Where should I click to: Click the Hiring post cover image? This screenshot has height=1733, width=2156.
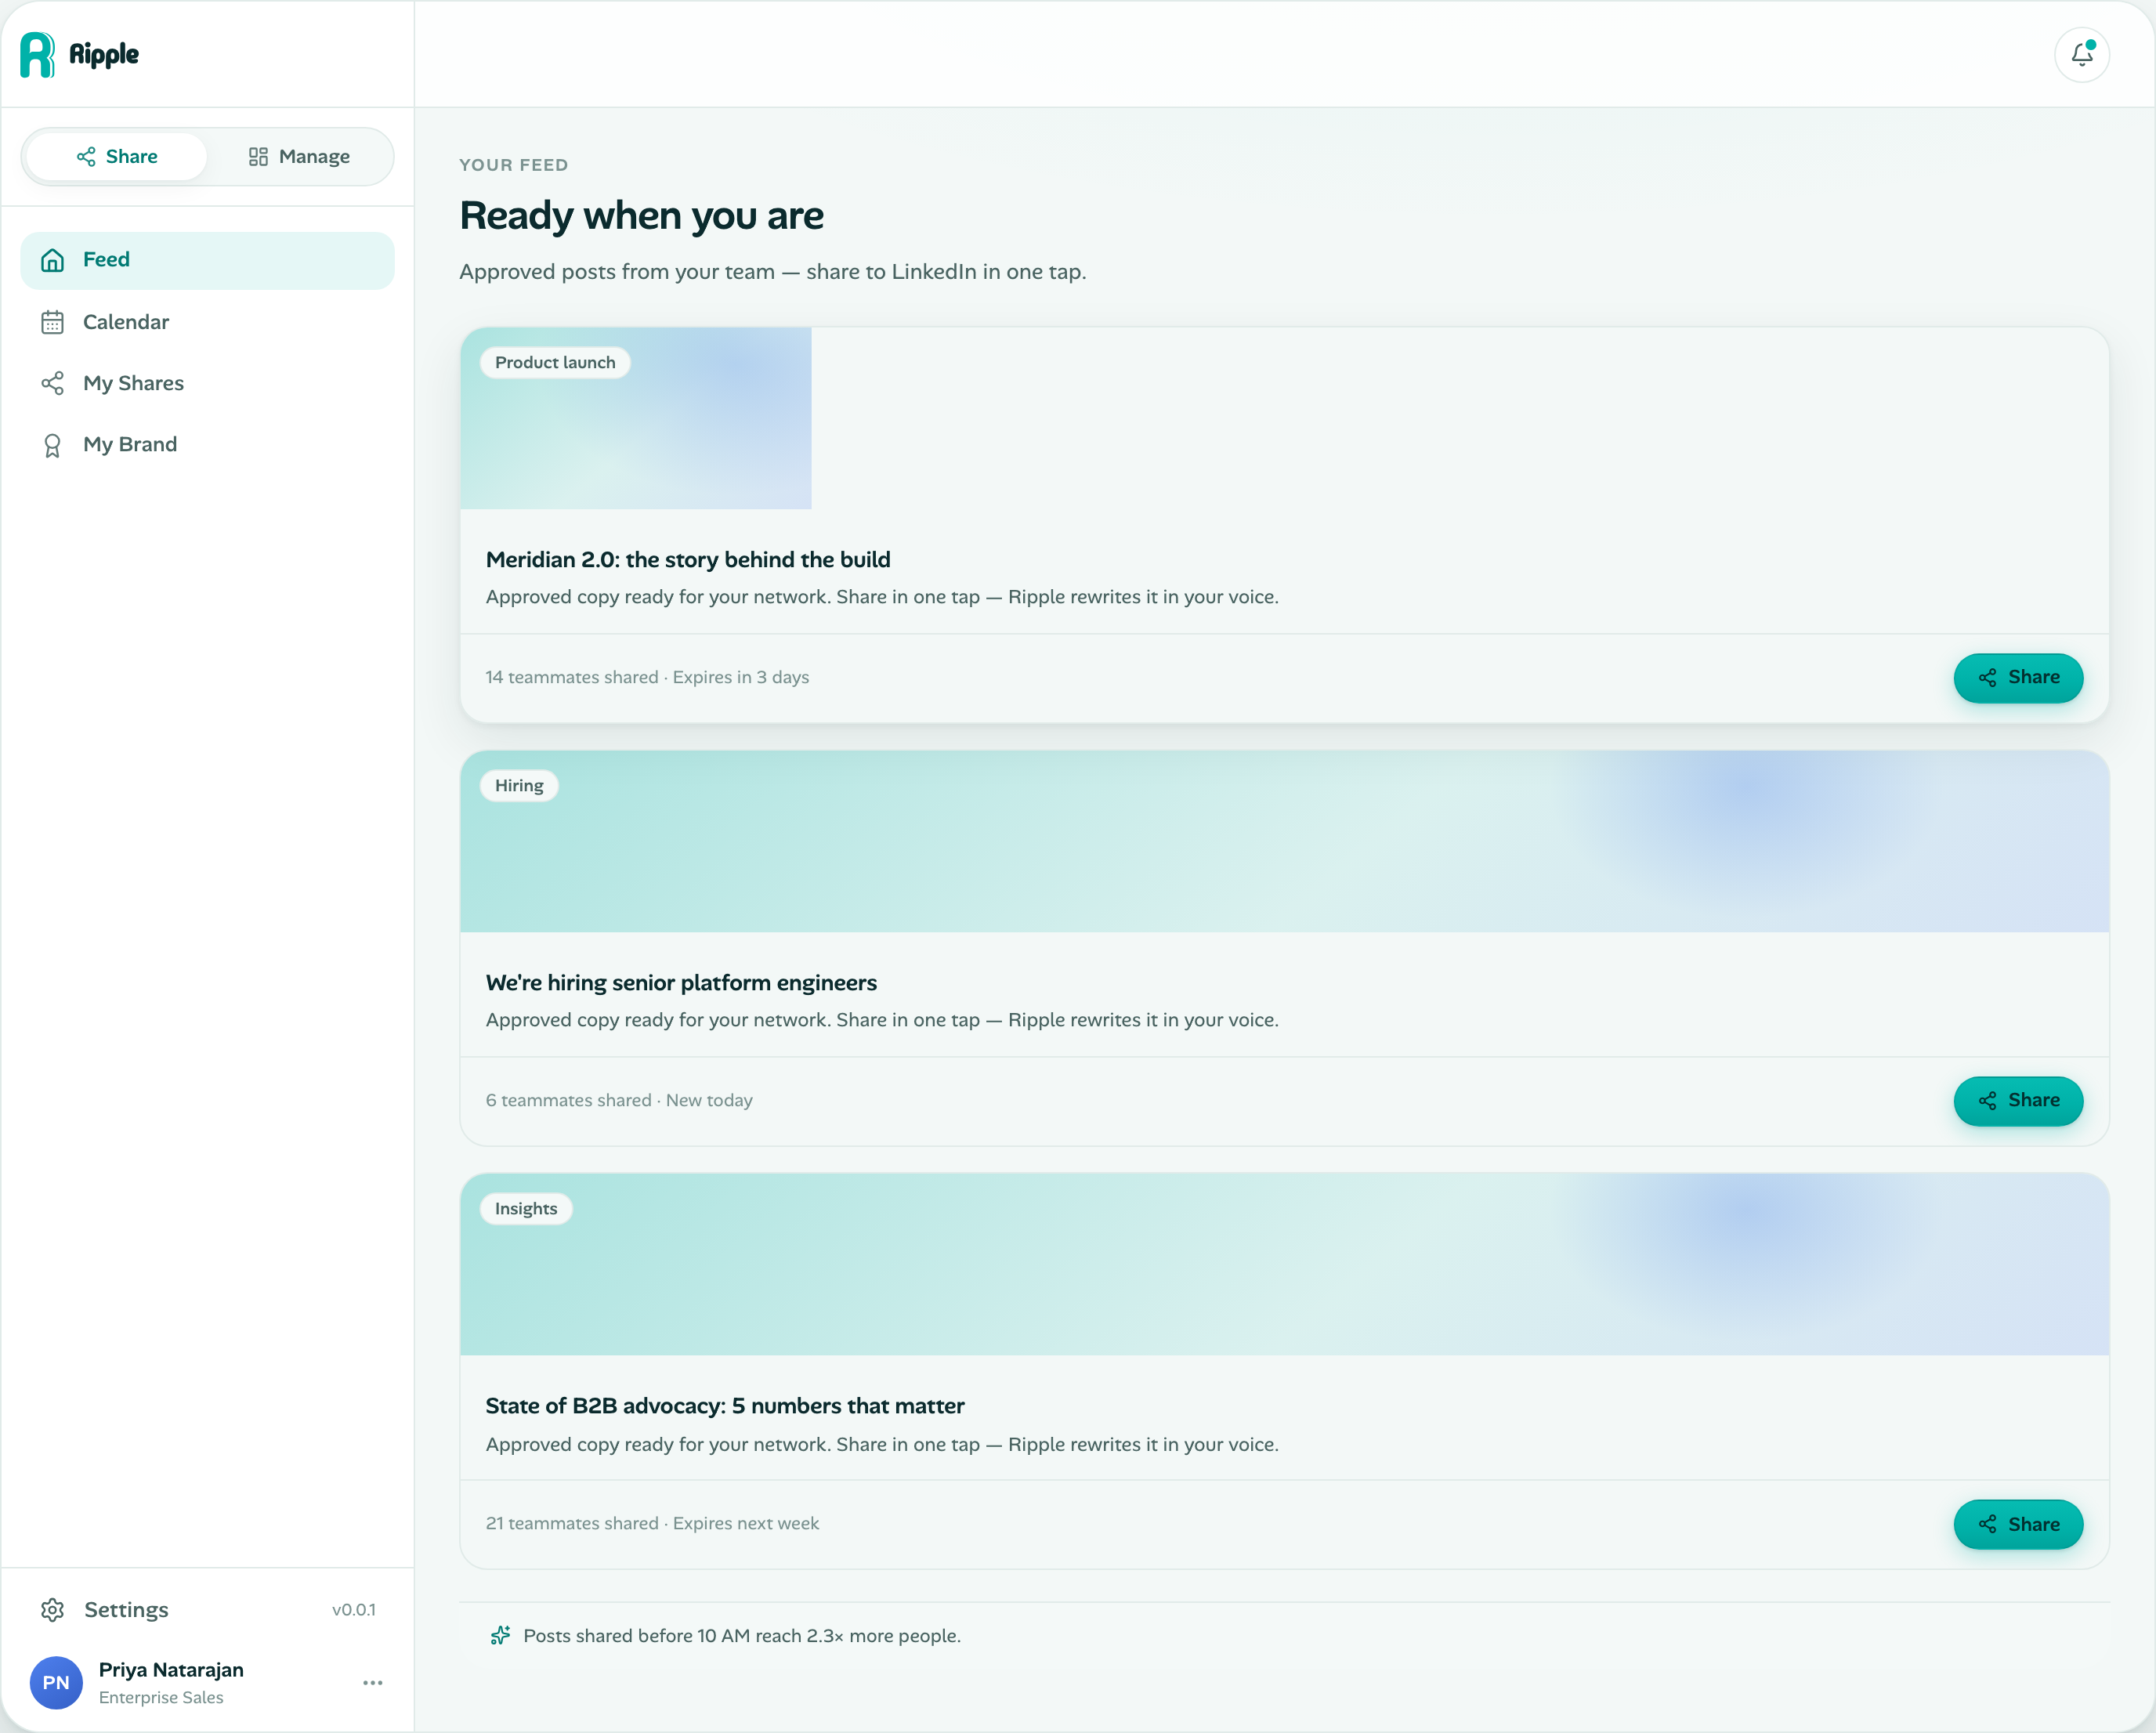1284,841
